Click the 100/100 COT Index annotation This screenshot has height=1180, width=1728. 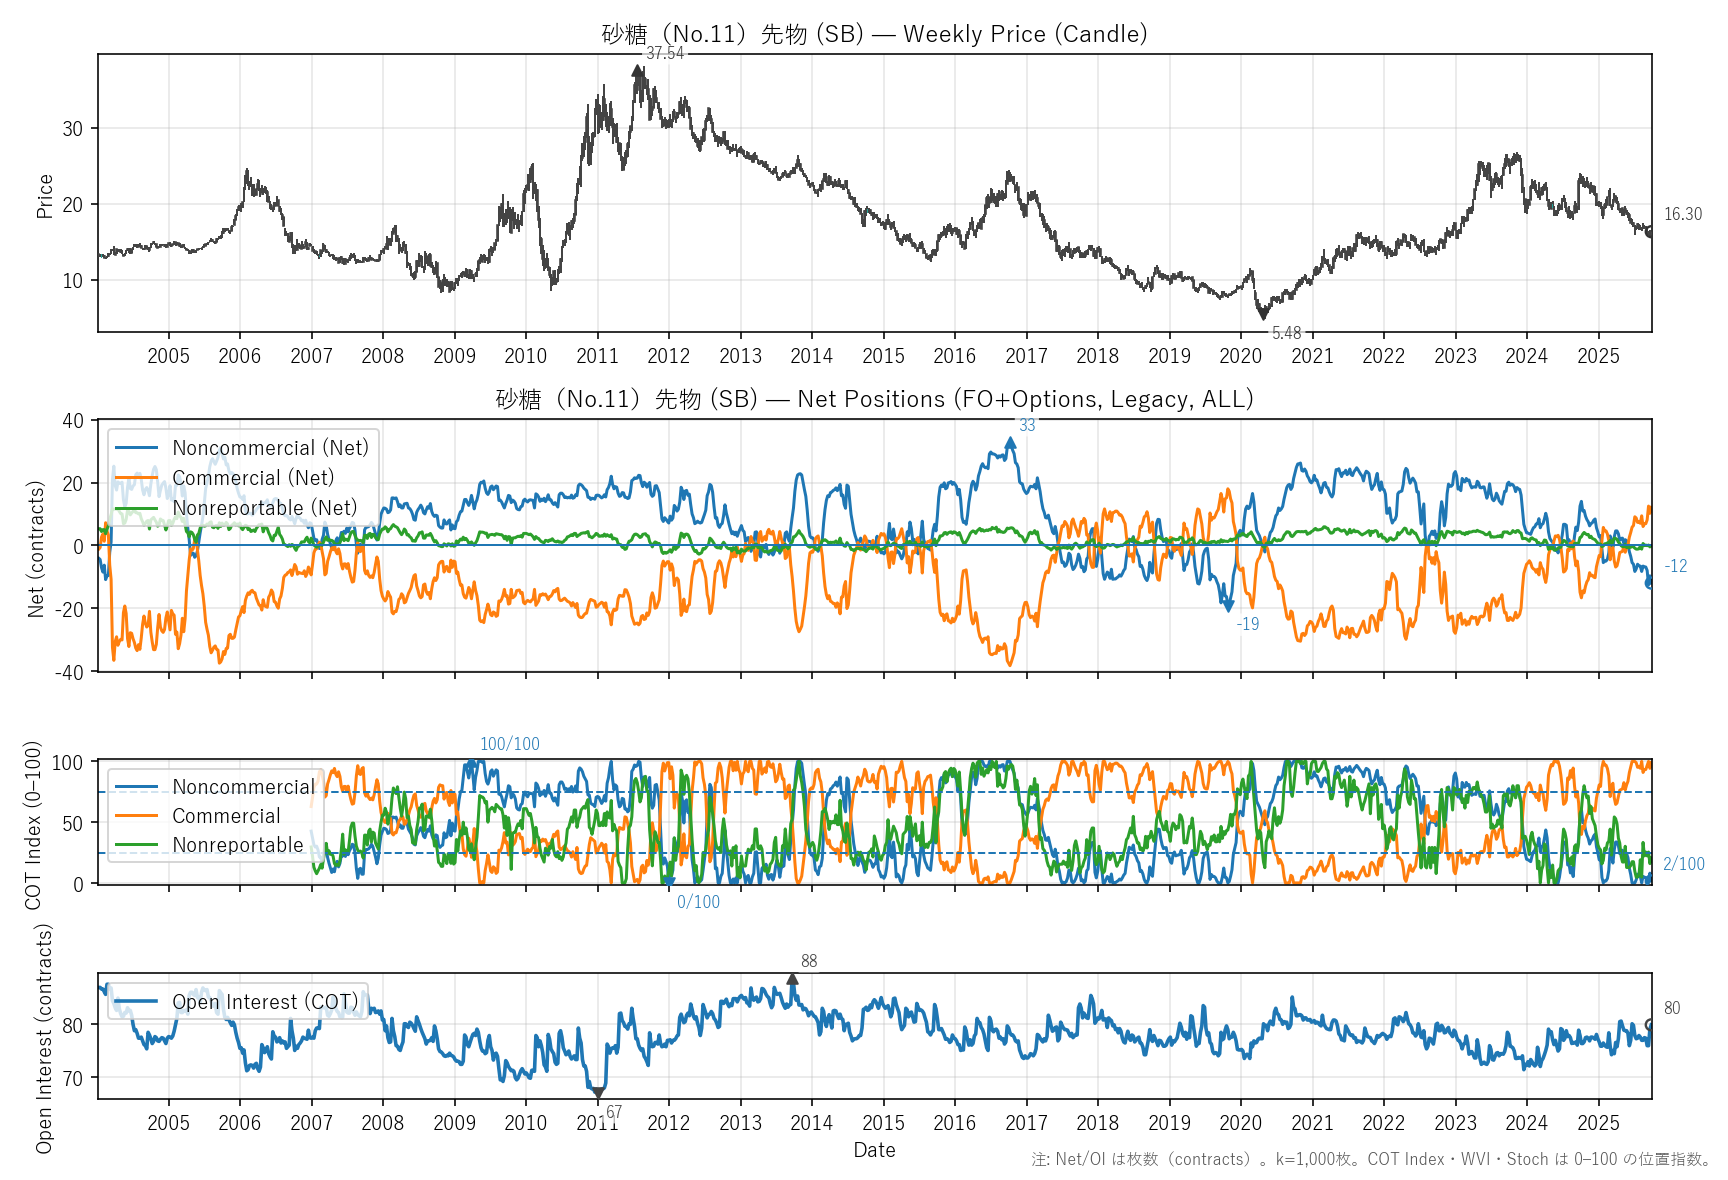[509, 744]
